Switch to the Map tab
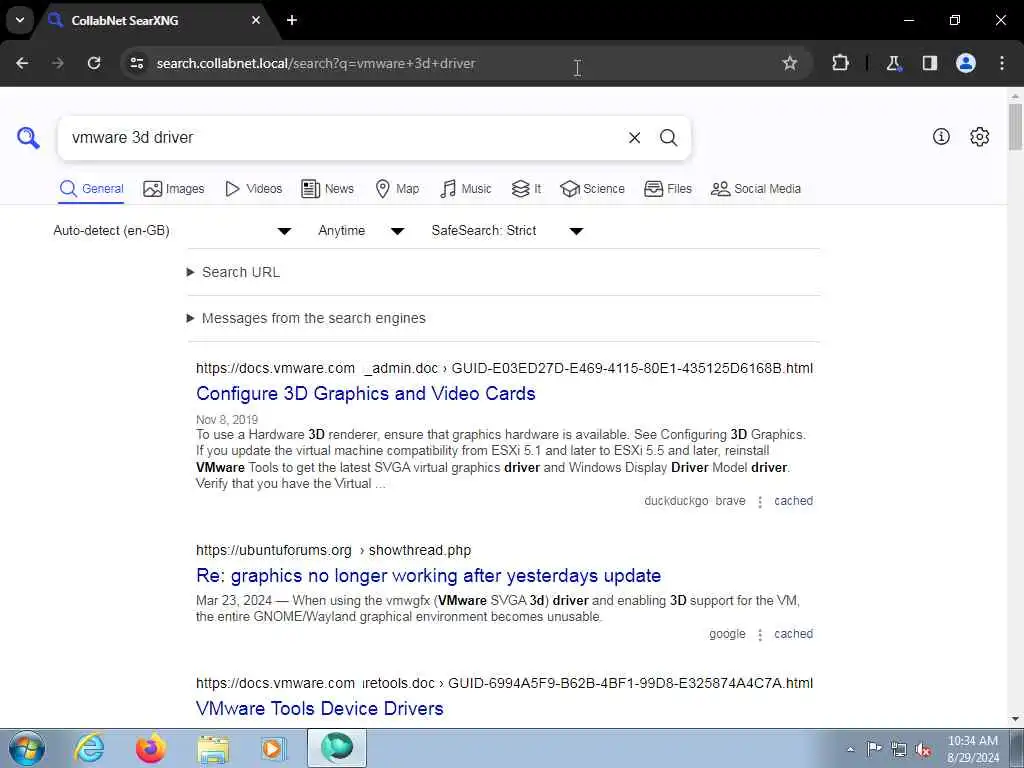 tap(397, 189)
